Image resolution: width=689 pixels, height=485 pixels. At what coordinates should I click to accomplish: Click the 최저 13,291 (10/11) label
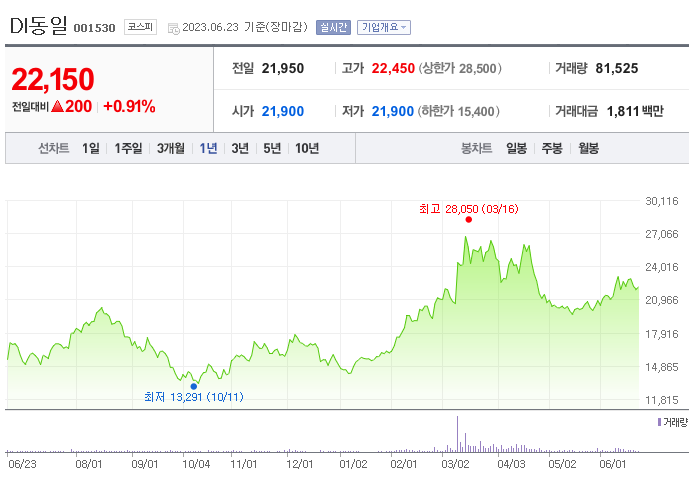coord(194,397)
